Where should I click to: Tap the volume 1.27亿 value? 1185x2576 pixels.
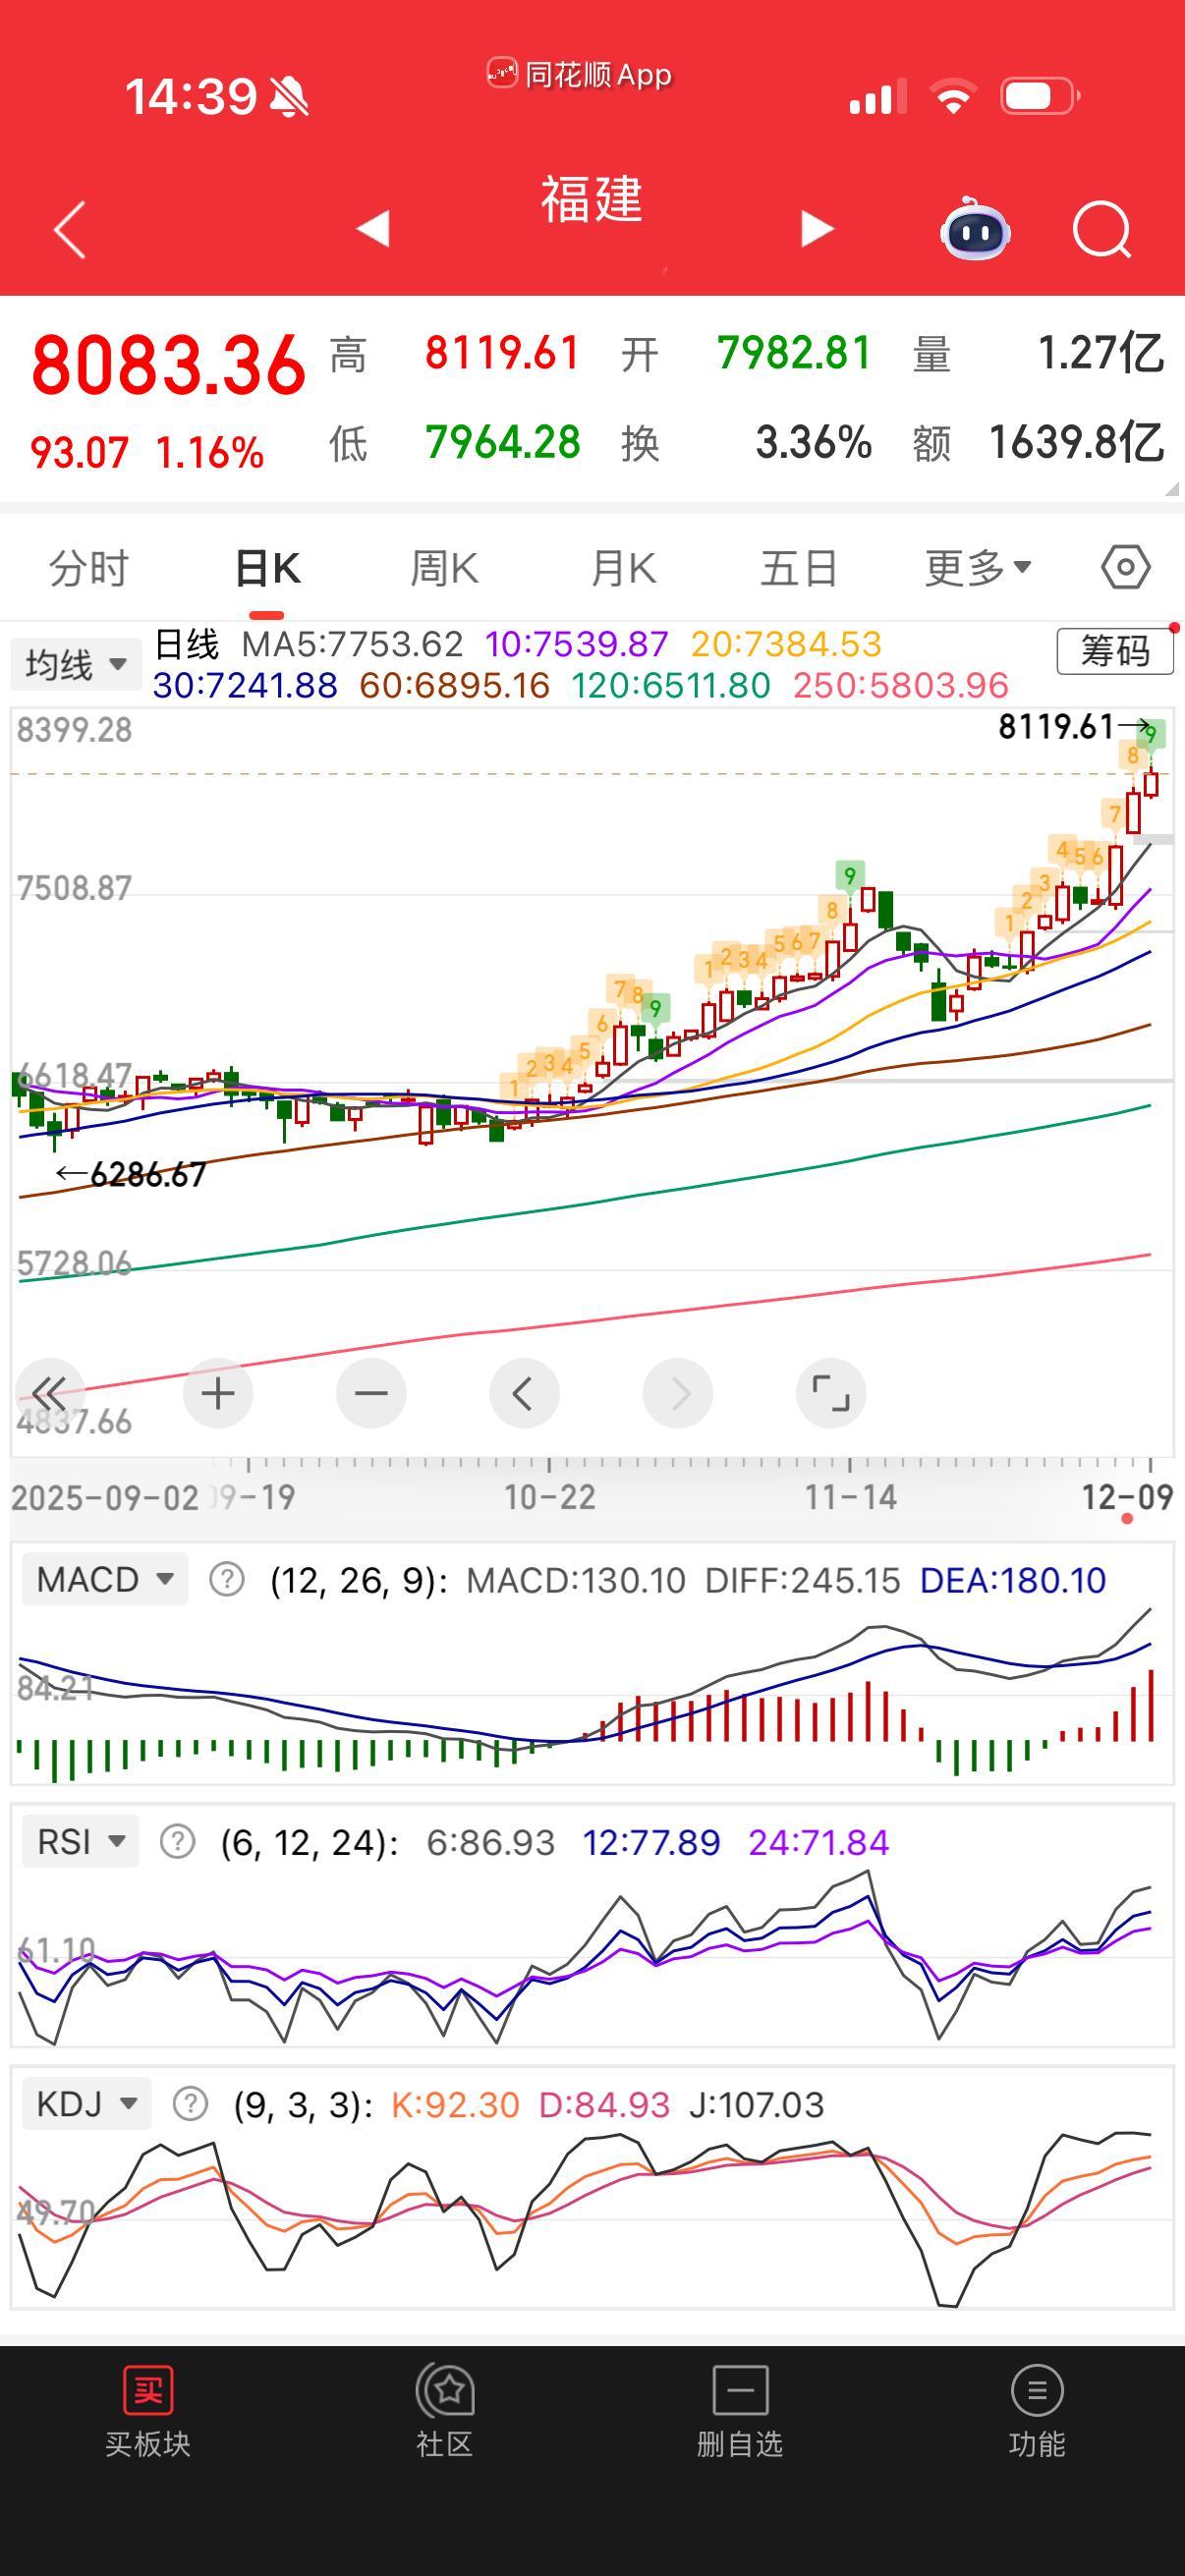(1101, 353)
